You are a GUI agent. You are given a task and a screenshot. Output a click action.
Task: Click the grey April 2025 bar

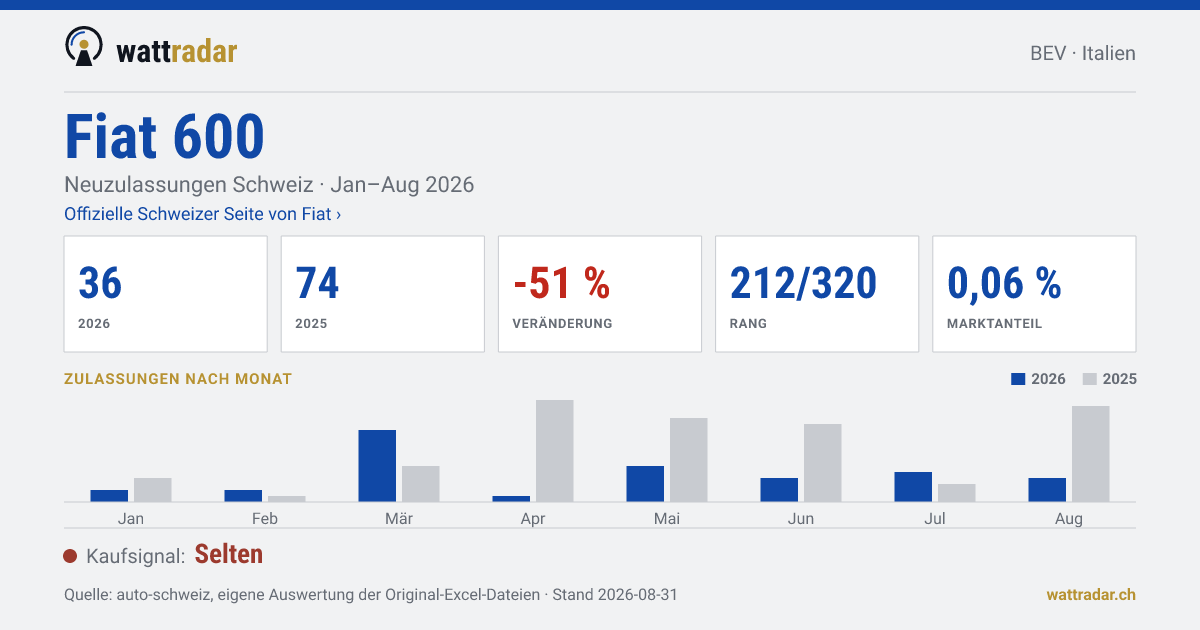click(x=555, y=450)
